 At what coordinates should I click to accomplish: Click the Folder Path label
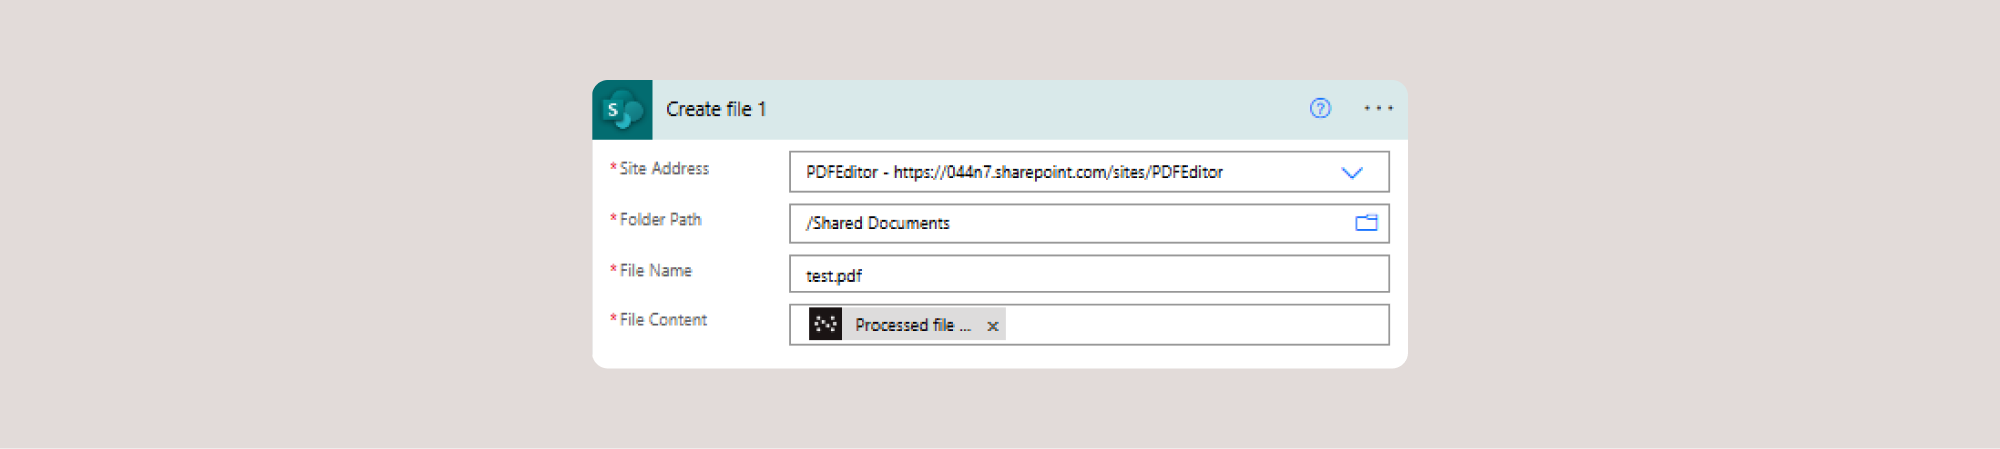[x=660, y=220]
